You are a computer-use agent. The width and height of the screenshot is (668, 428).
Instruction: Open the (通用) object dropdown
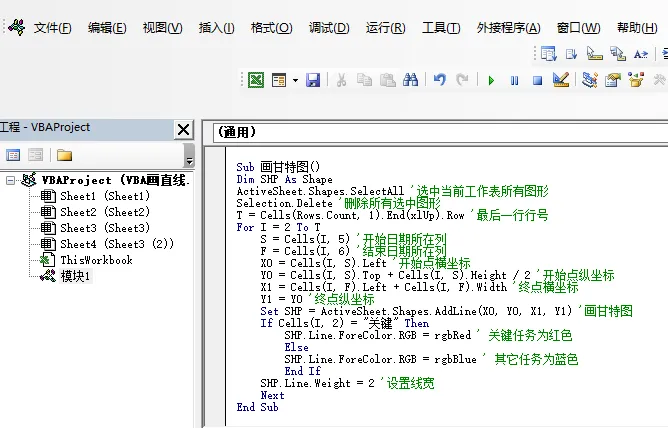click(x=441, y=132)
